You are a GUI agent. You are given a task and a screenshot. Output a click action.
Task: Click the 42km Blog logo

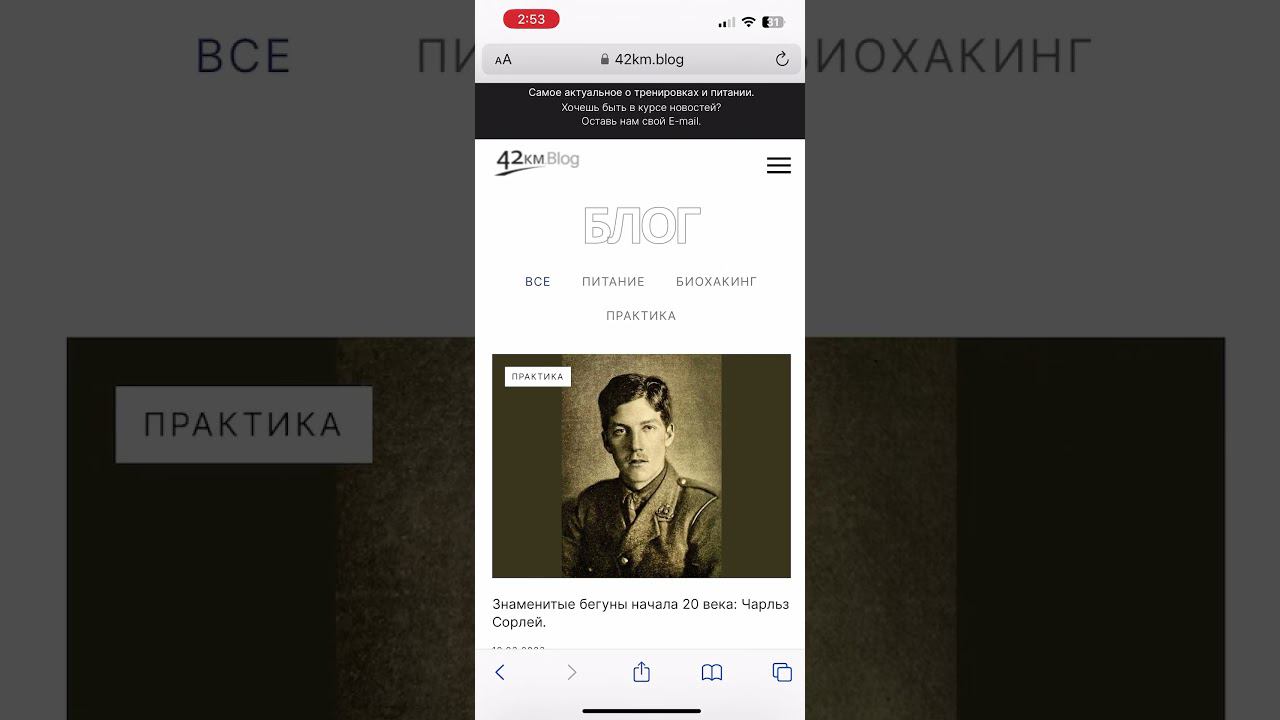[x=537, y=161]
